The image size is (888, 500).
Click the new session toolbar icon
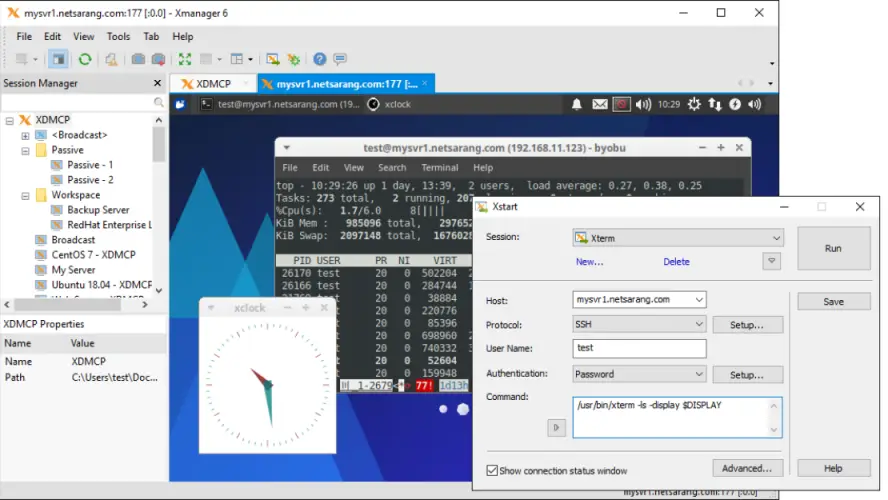[x=22, y=59]
